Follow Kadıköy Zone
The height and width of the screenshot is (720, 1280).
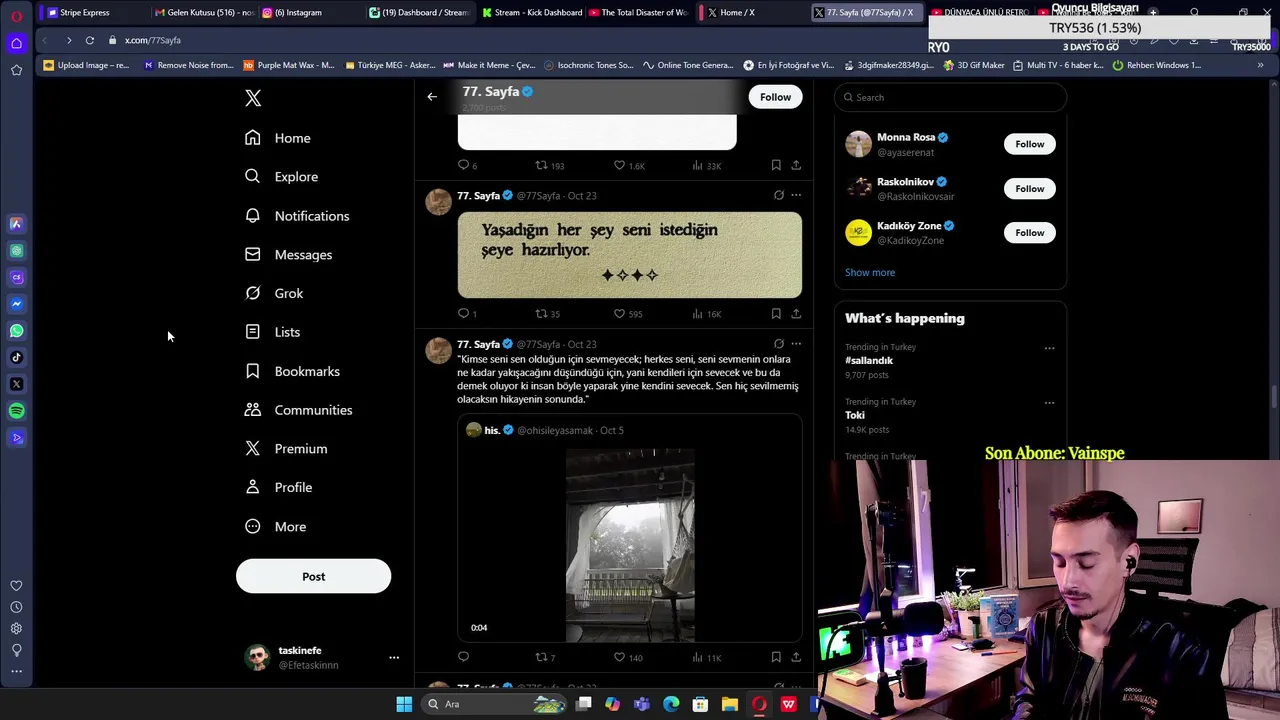pyautogui.click(x=1029, y=232)
